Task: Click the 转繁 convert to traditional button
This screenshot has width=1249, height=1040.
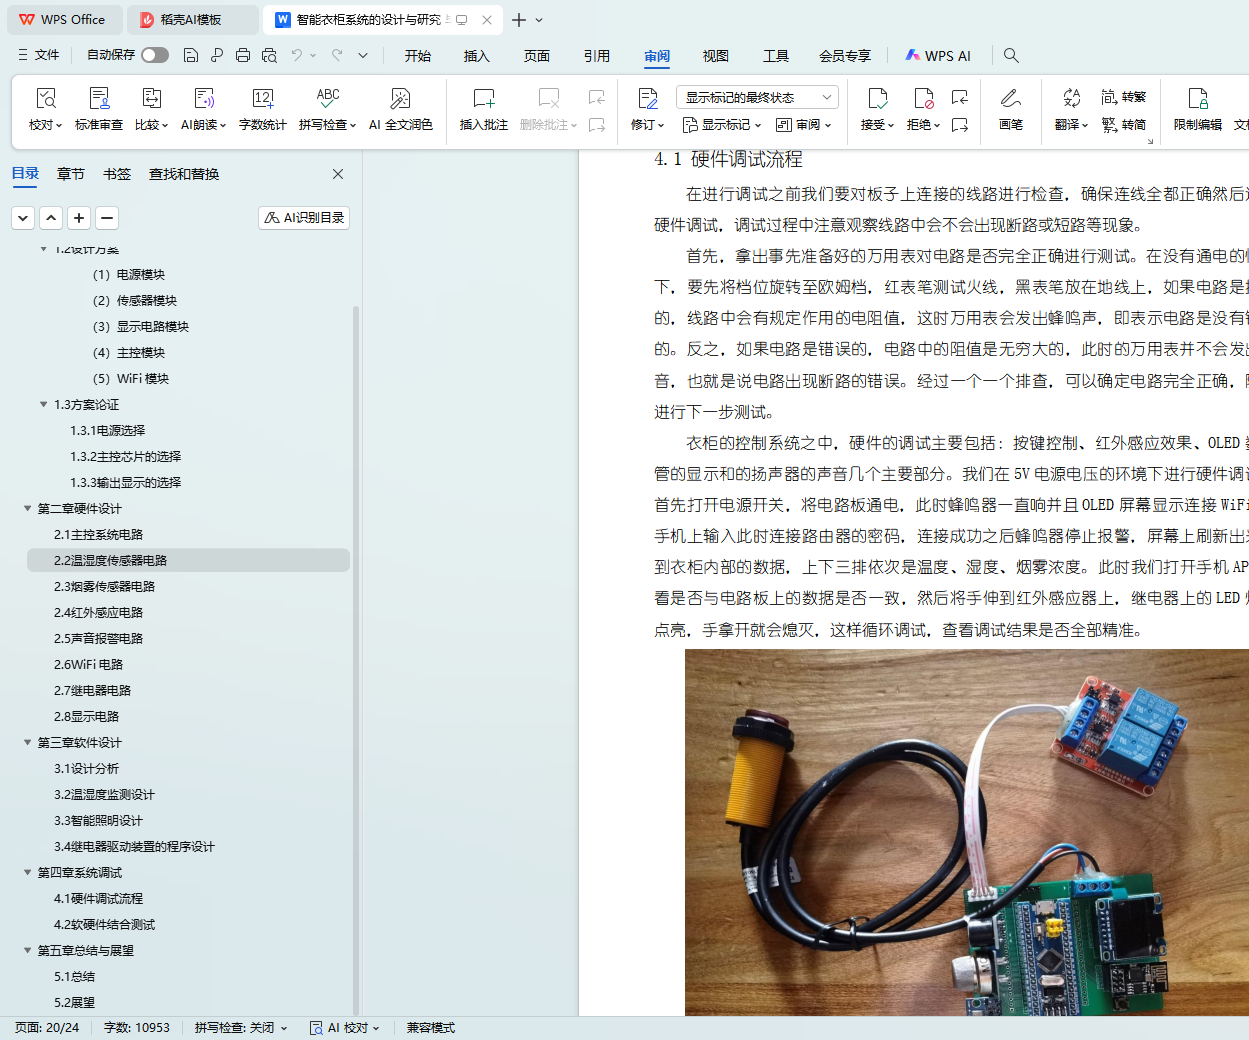Action: click(1124, 97)
